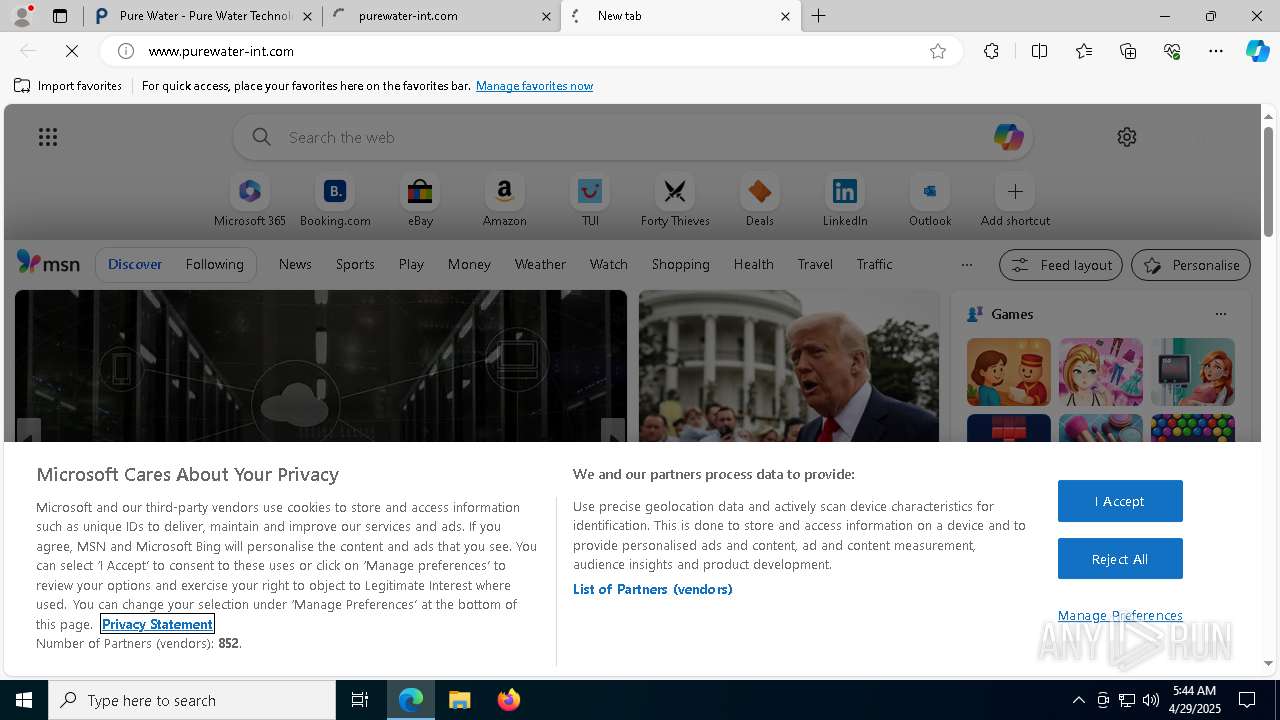Open the Favorites hub icon
Screen dimensions: 1280x720
point(1084,51)
